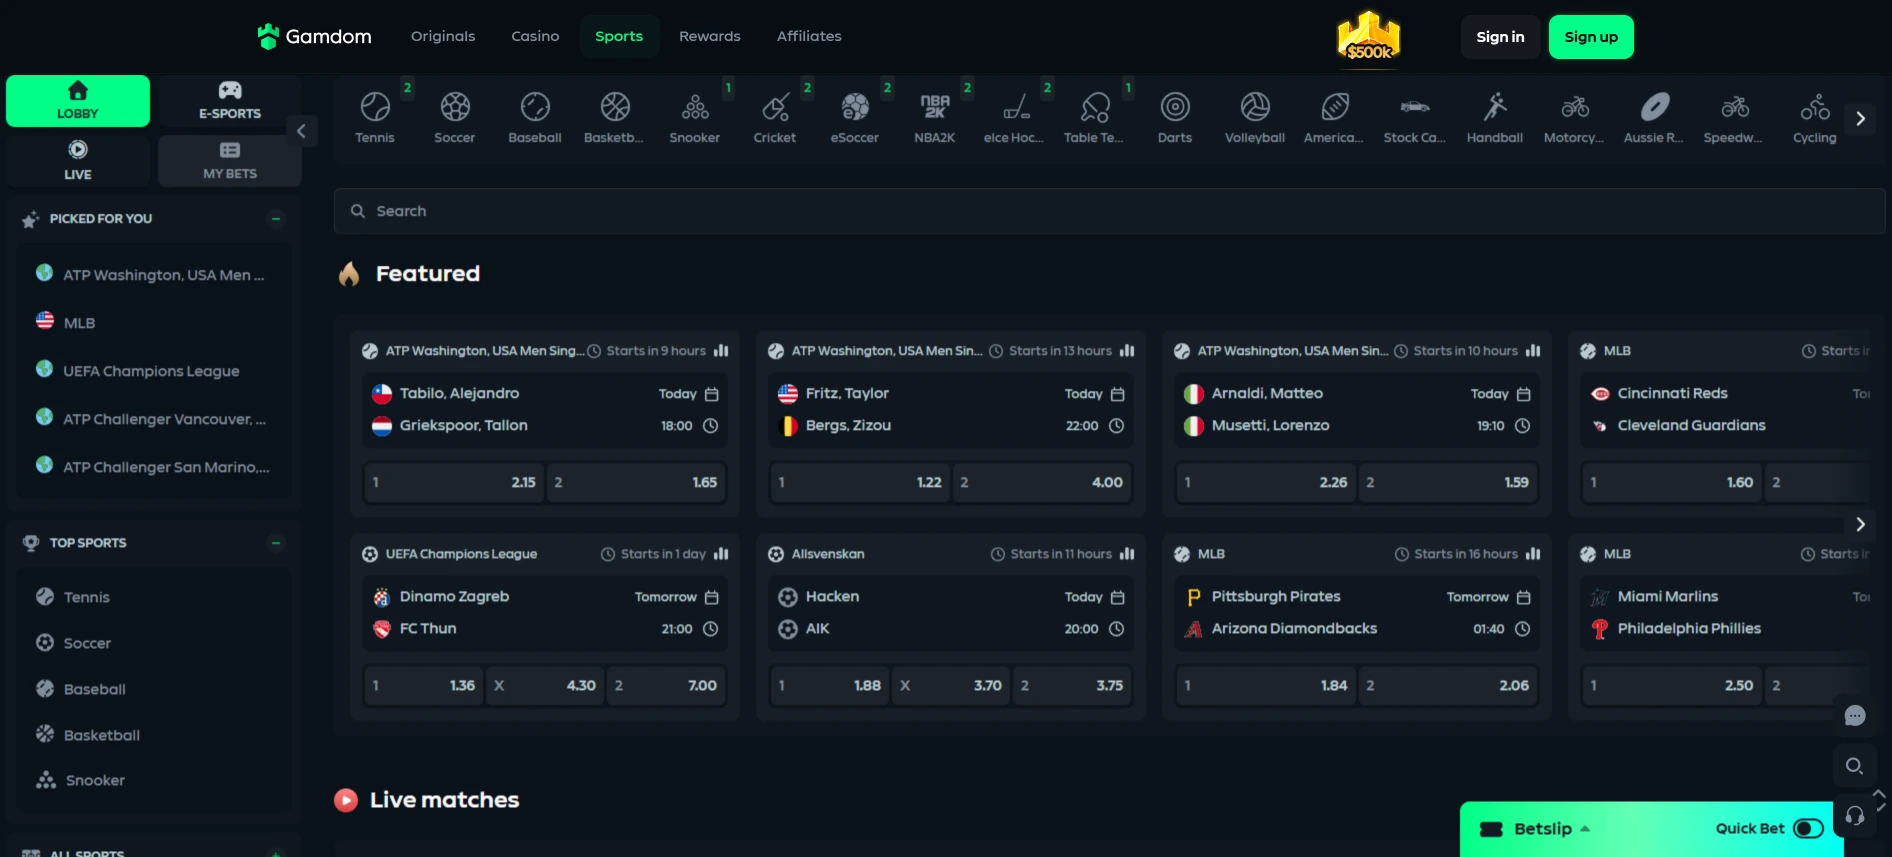
Task: Choose the Aussie Rules category icon
Action: [1655, 107]
